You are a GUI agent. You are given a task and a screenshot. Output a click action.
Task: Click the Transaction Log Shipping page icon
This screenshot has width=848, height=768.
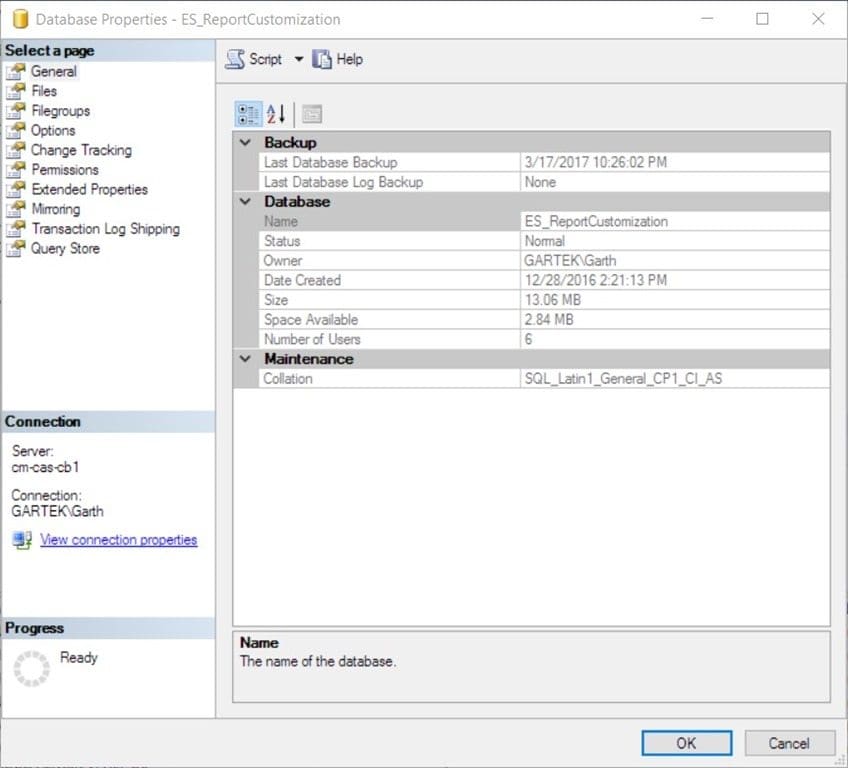tap(16, 229)
